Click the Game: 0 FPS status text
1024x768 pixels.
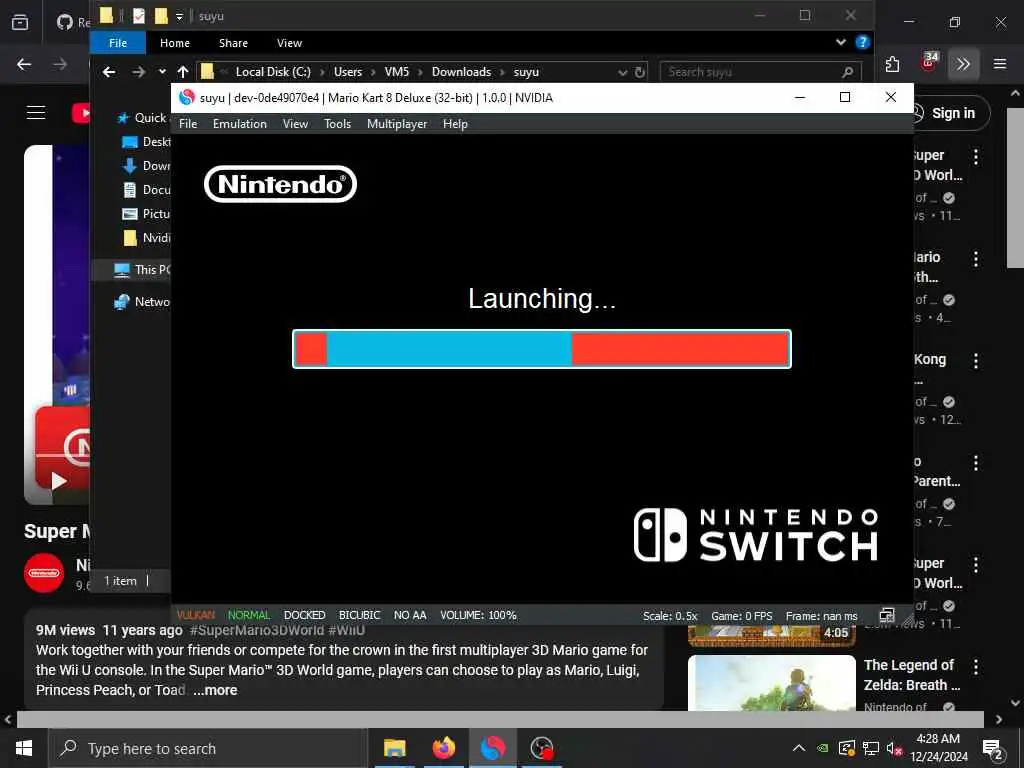(x=742, y=616)
